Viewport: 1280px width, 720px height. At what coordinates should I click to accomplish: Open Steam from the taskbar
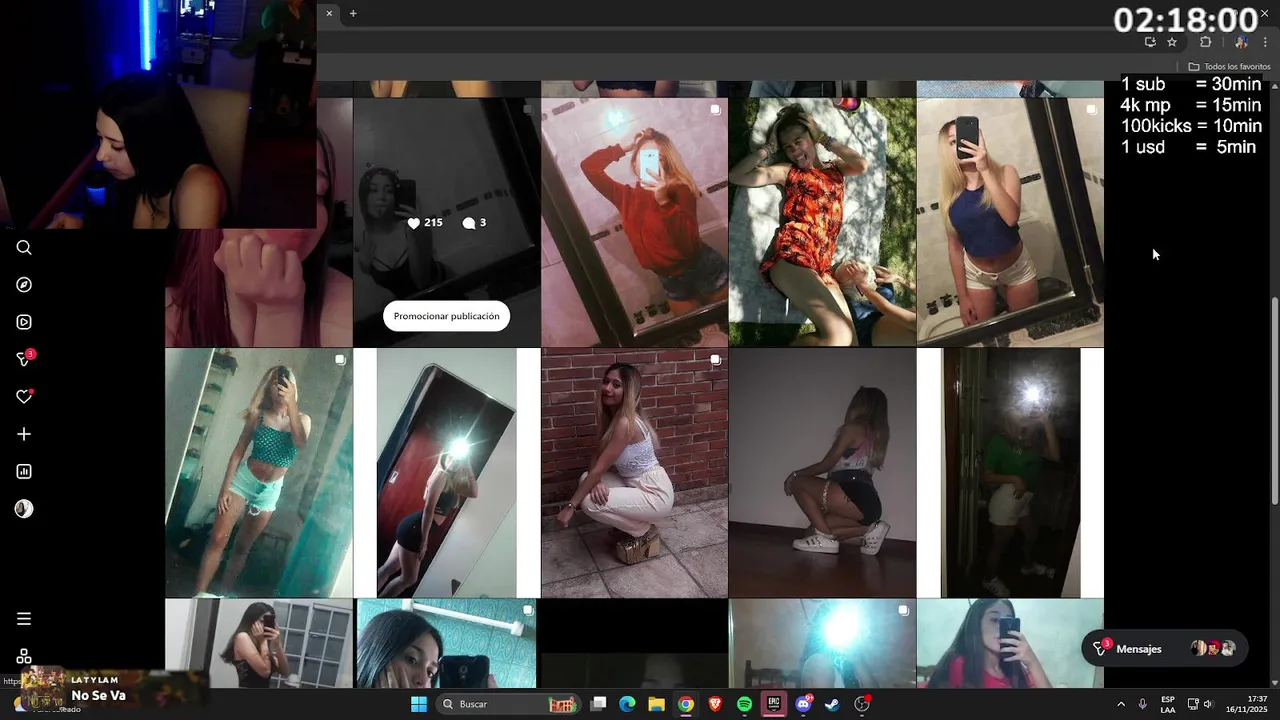[832, 704]
